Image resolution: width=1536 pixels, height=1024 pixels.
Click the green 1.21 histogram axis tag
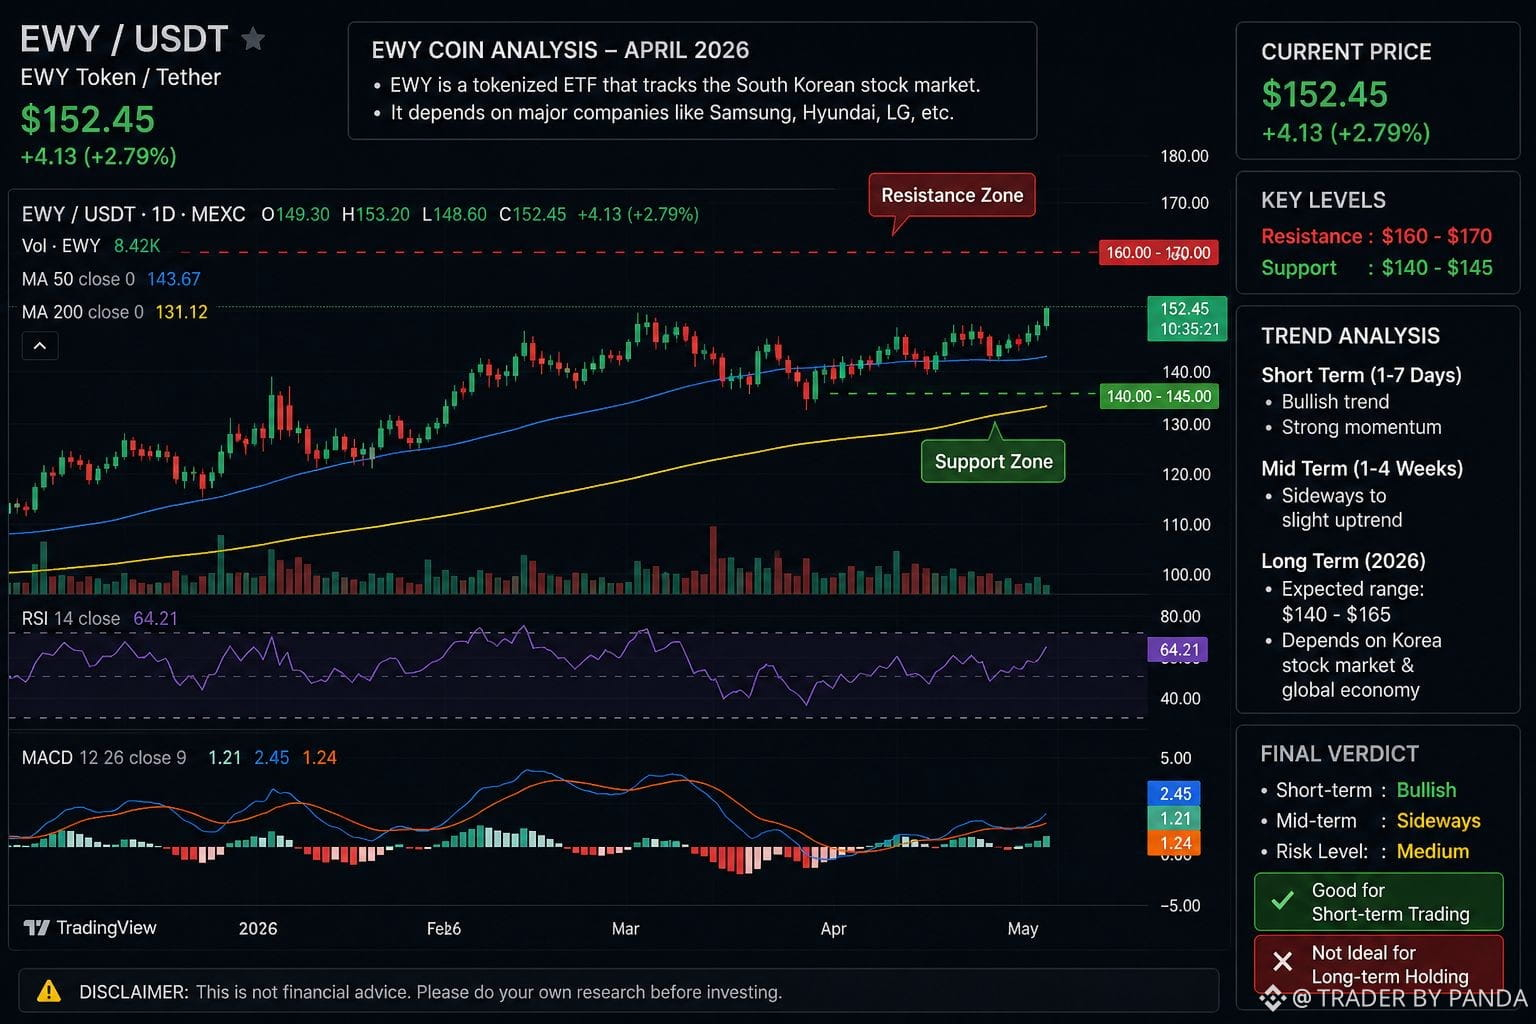pyautogui.click(x=1175, y=818)
